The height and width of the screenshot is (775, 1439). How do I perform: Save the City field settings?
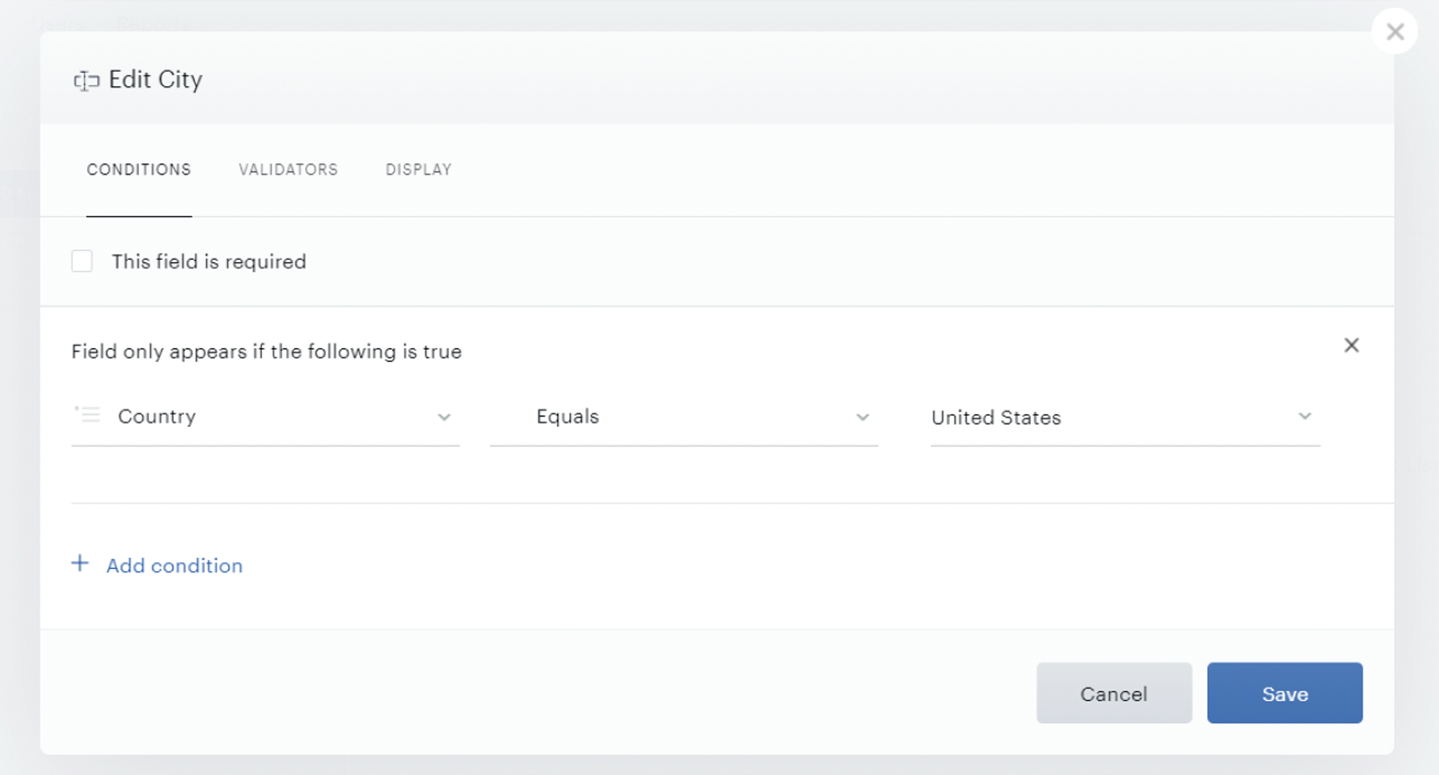[x=1285, y=693]
